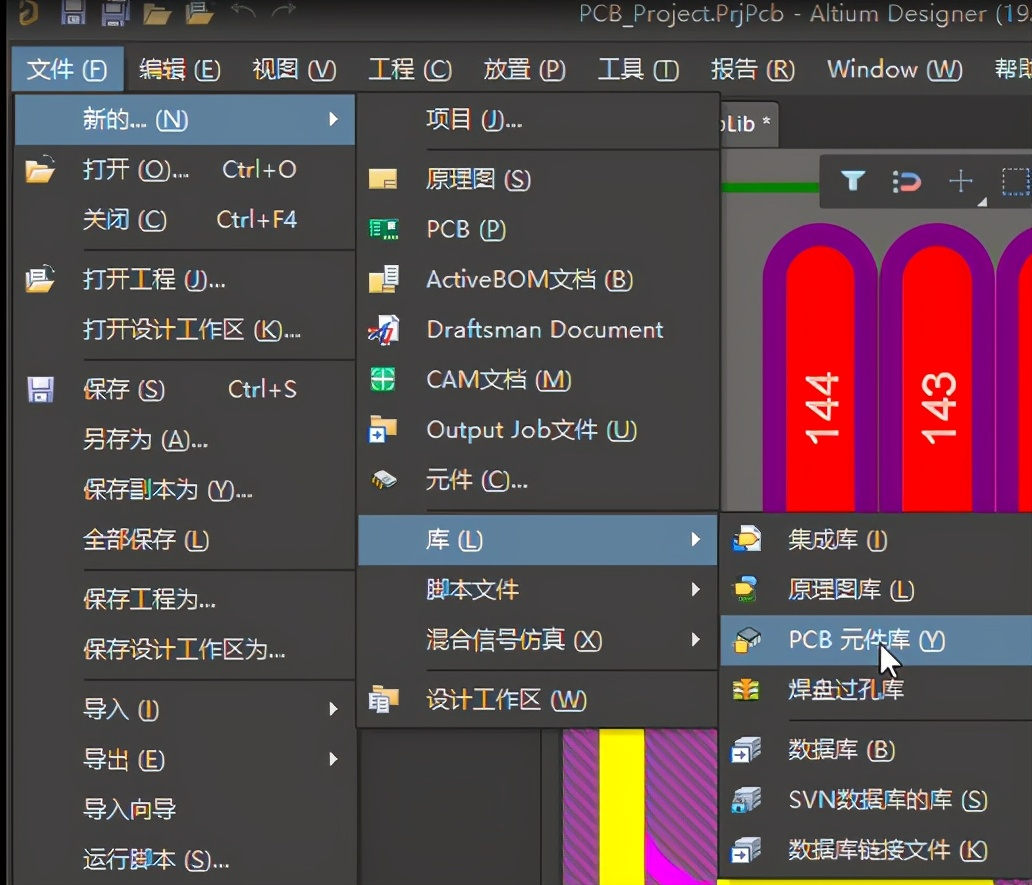1032x885 pixels.
Task: Choose 打开设计工作区 (K)...
Action: 185,330
